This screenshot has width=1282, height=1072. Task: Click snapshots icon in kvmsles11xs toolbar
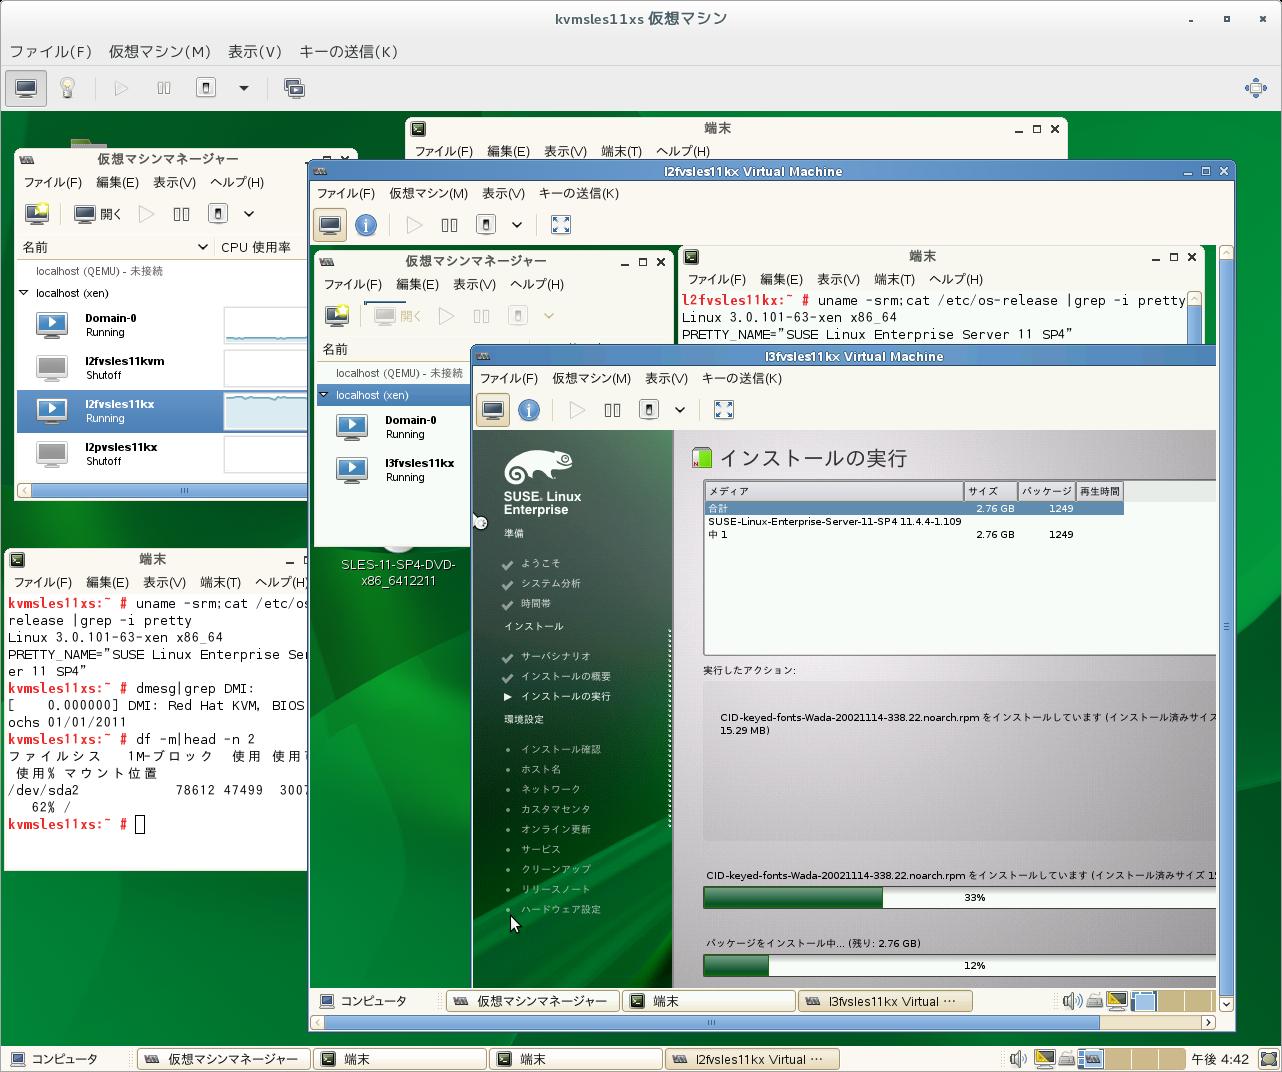click(x=295, y=88)
